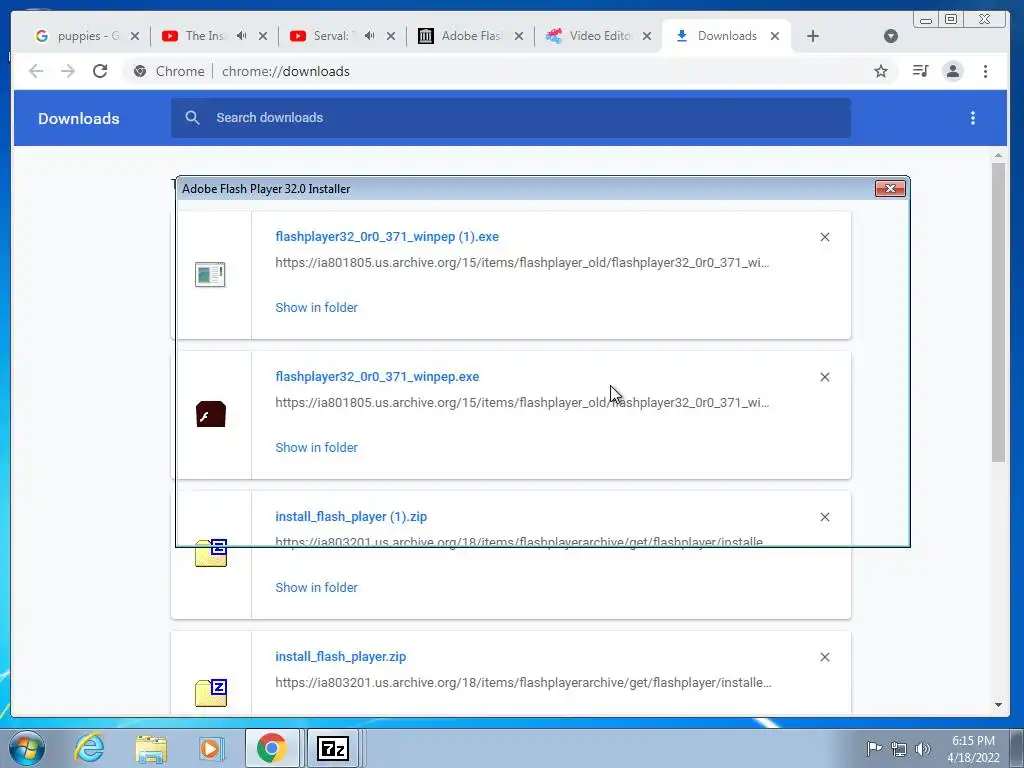1024x768 pixels.
Task: Open flashplayer32_0r0_371_winpep (1).exe file link
Action: click(x=387, y=236)
